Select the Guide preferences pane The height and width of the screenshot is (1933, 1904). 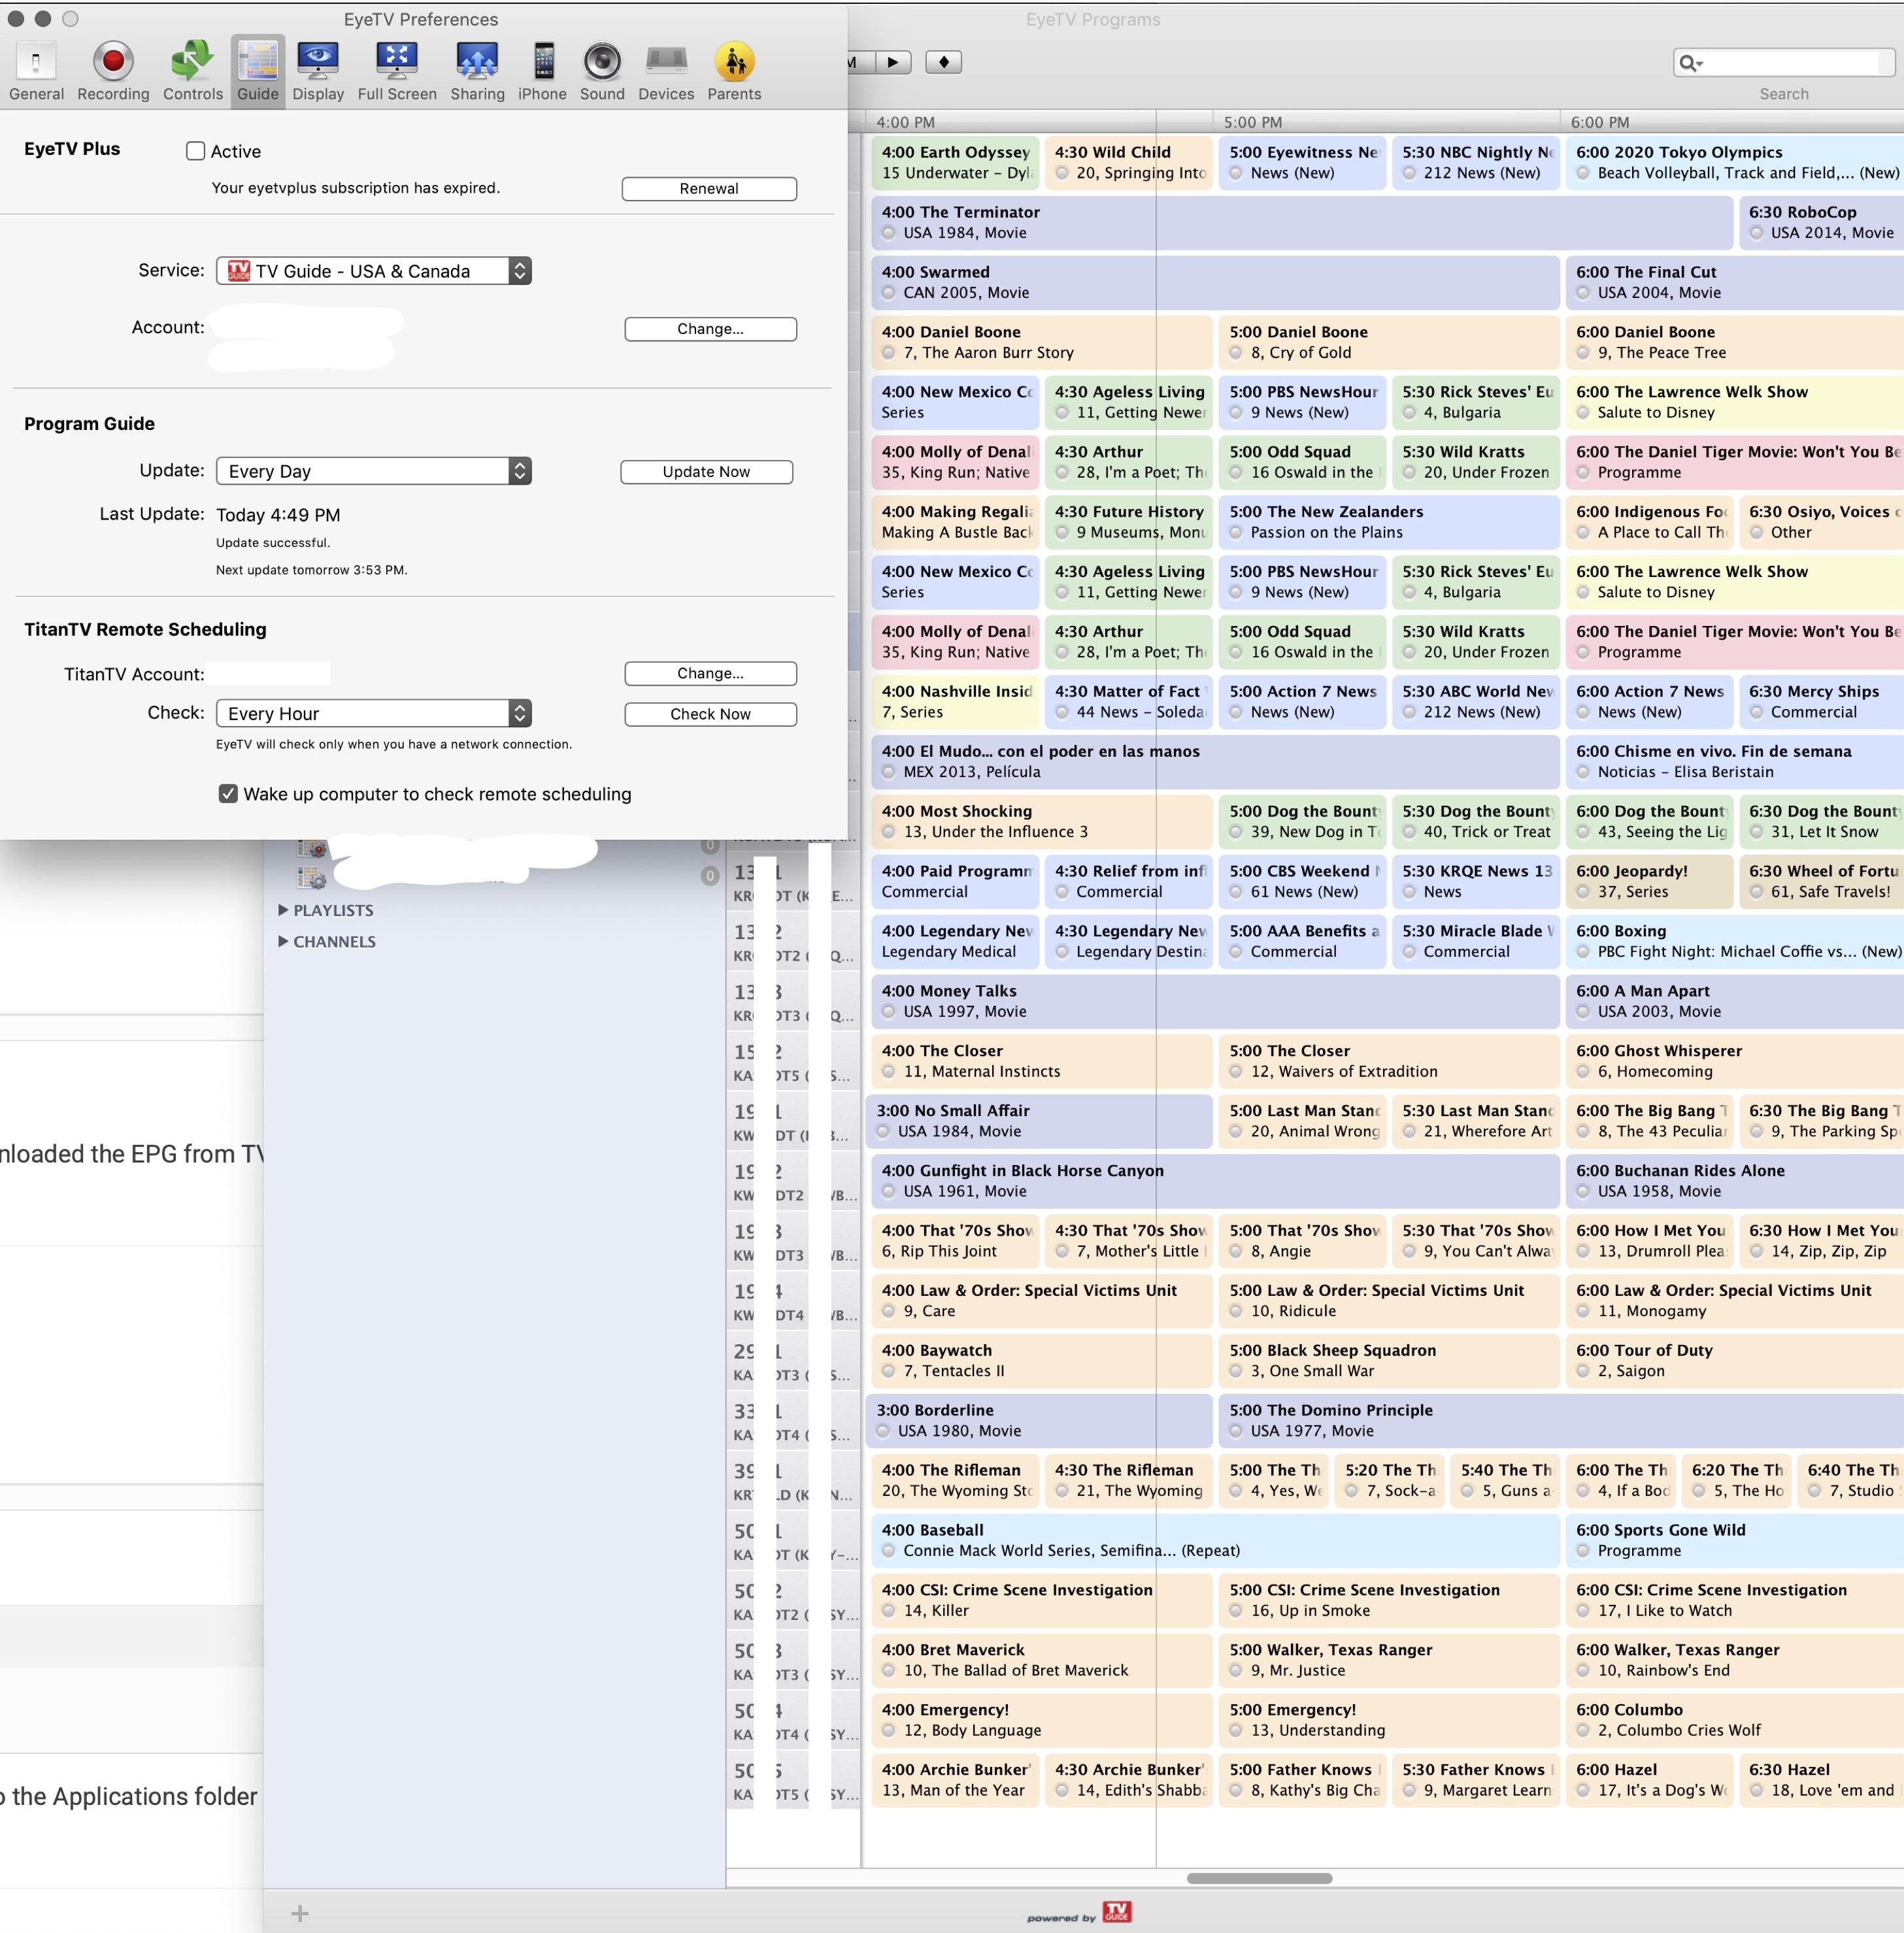coord(258,71)
